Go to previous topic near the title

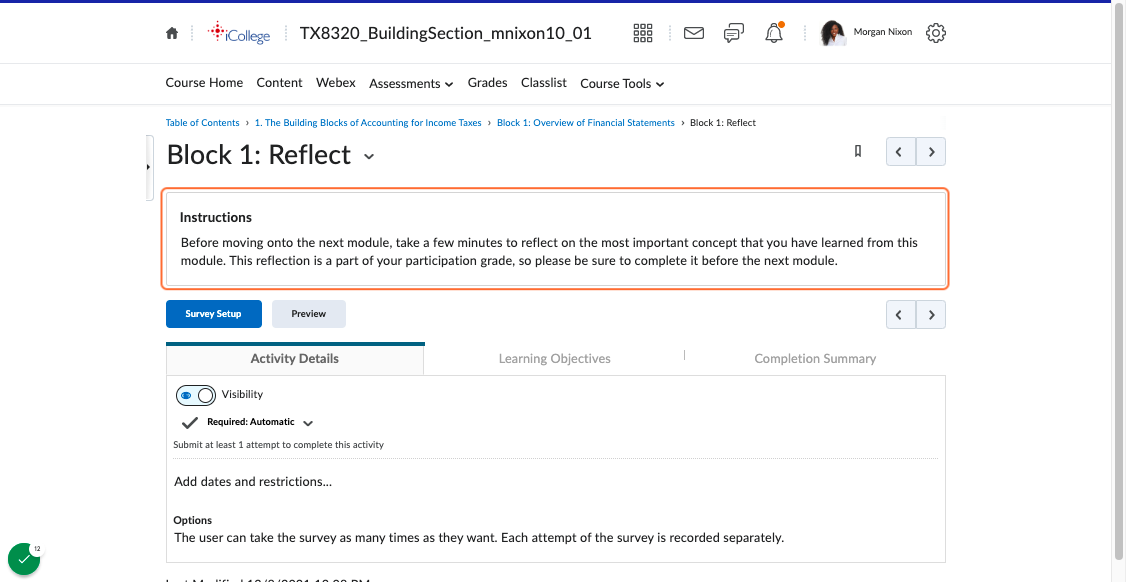click(901, 152)
